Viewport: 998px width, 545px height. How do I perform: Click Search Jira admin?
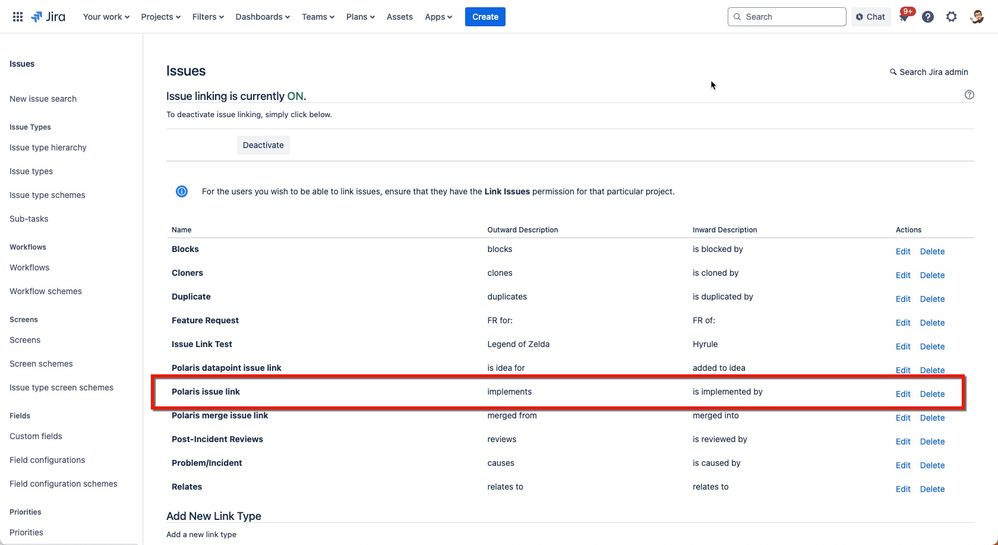[x=929, y=72]
